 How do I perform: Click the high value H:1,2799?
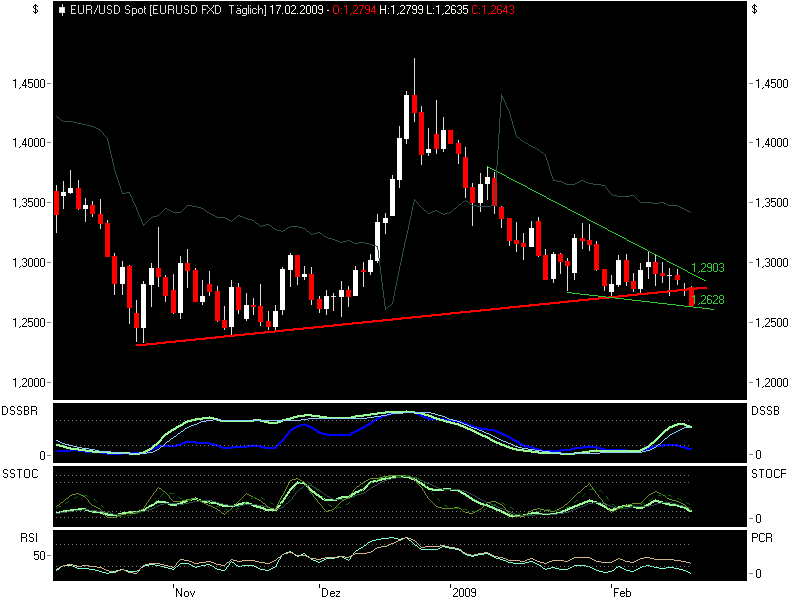pos(401,10)
